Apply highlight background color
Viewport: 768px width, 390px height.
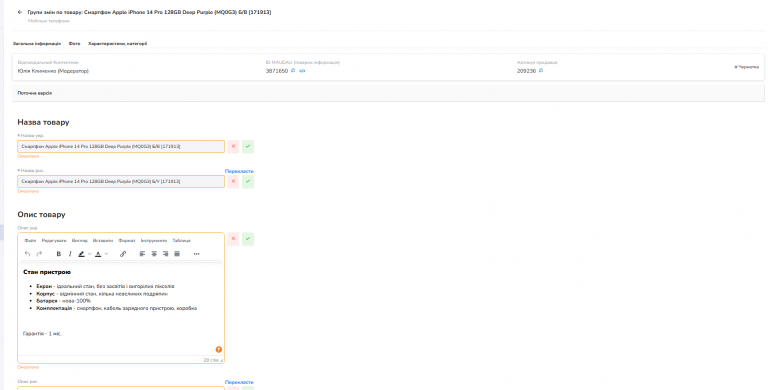tap(81, 254)
